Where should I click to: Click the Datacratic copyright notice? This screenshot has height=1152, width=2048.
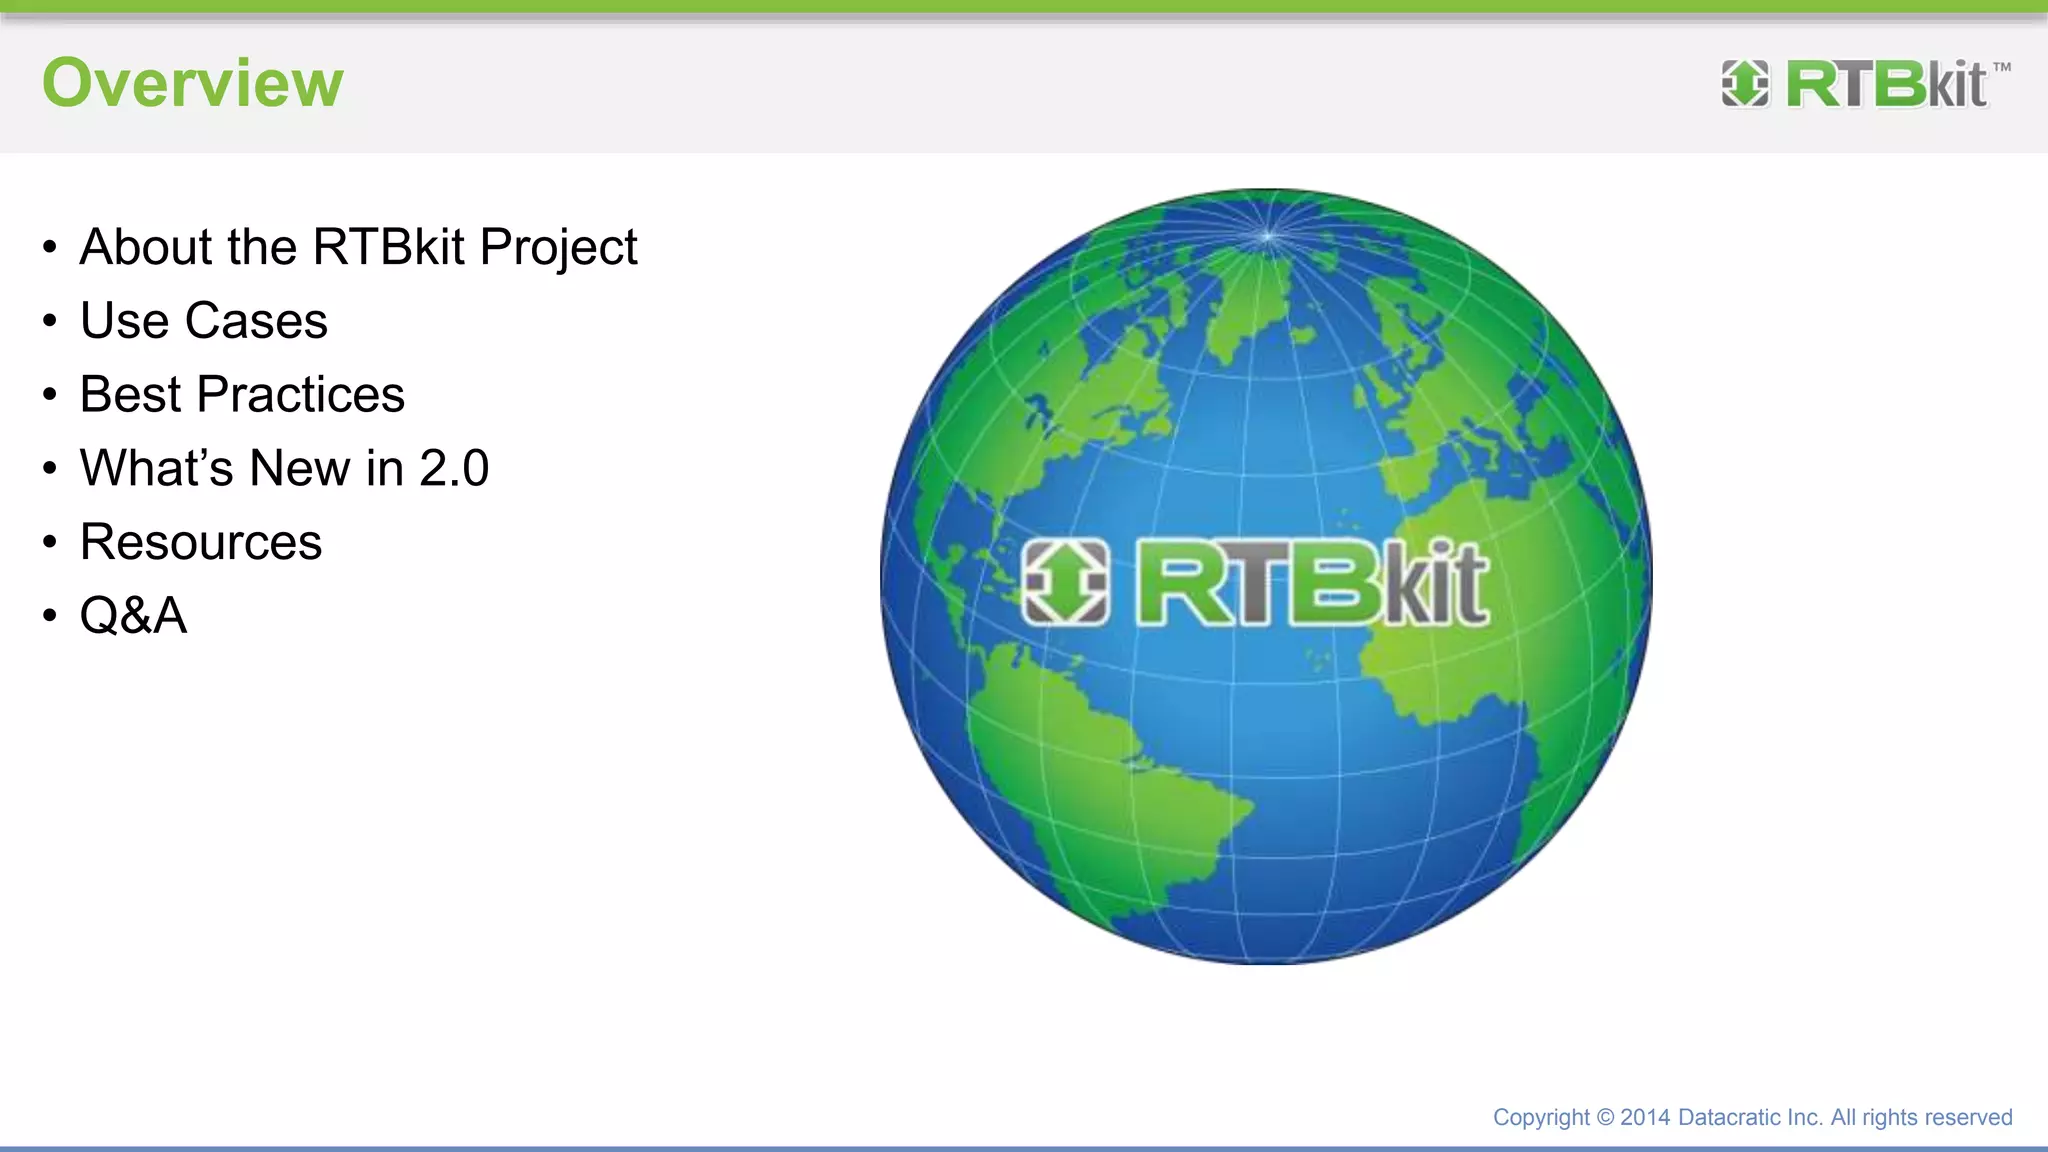click(1752, 1117)
